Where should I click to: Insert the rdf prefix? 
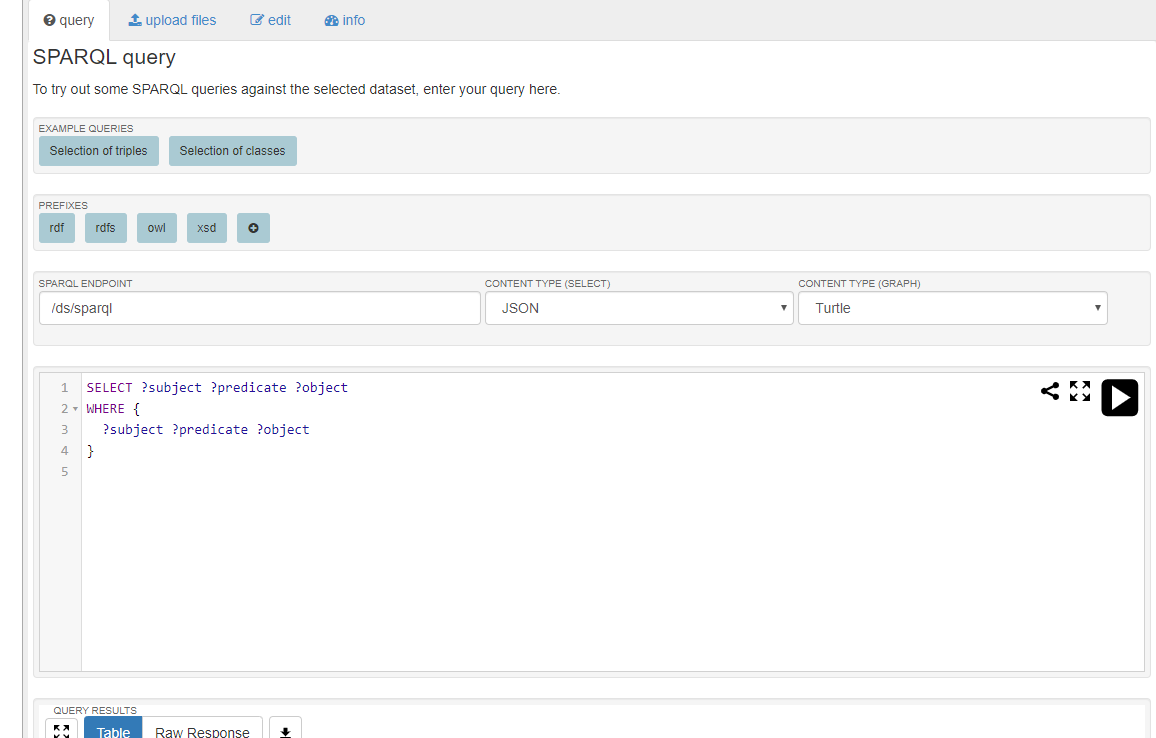click(57, 228)
